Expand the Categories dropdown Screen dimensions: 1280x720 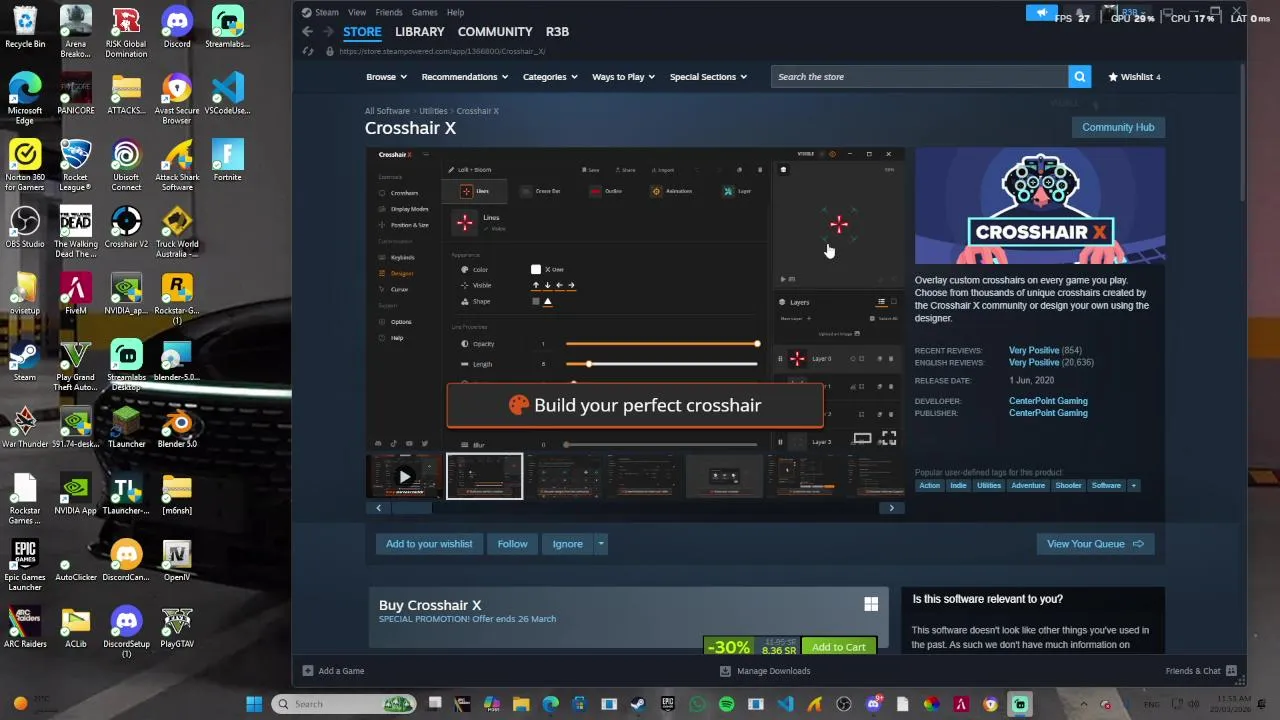(x=550, y=77)
